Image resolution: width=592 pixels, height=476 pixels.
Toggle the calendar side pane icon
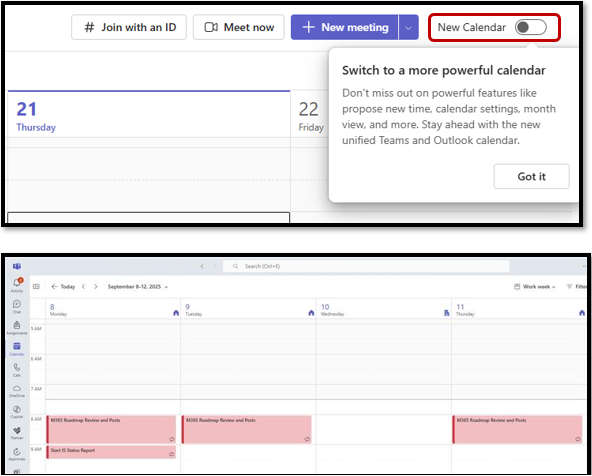click(x=36, y=287)
